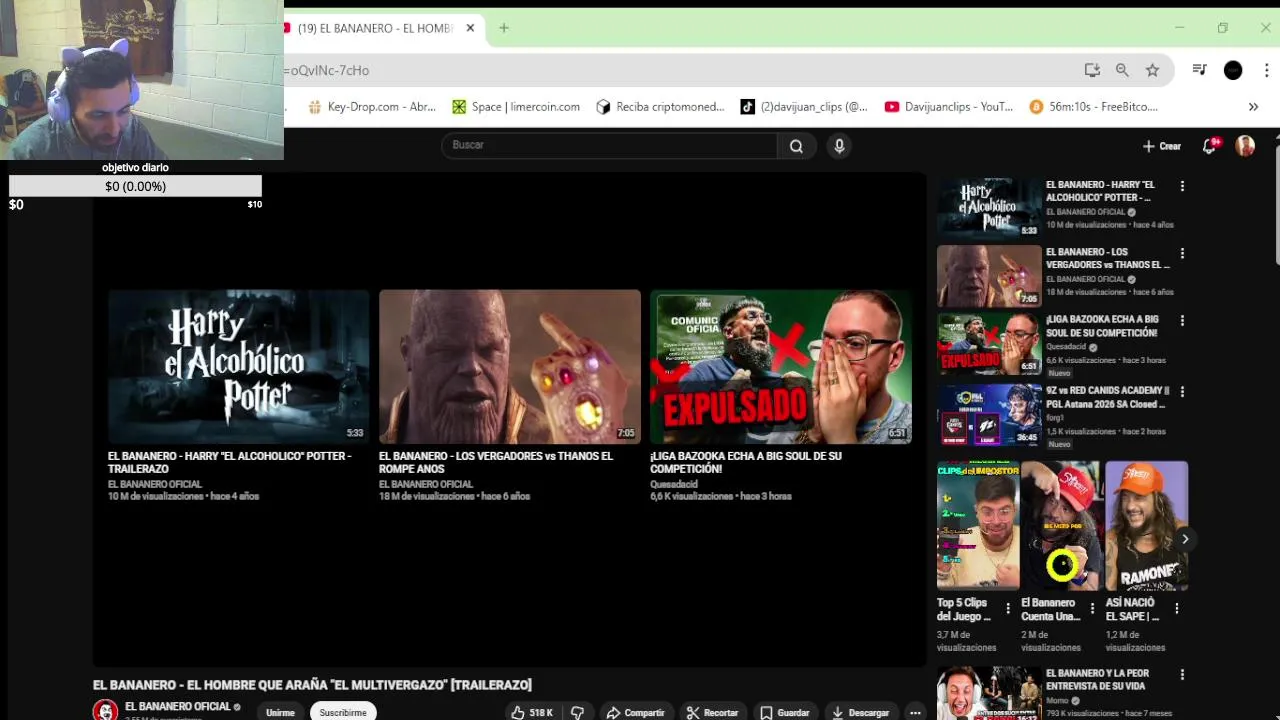Open options for Top 5 Clips del Juego short

coord(1008,608)
